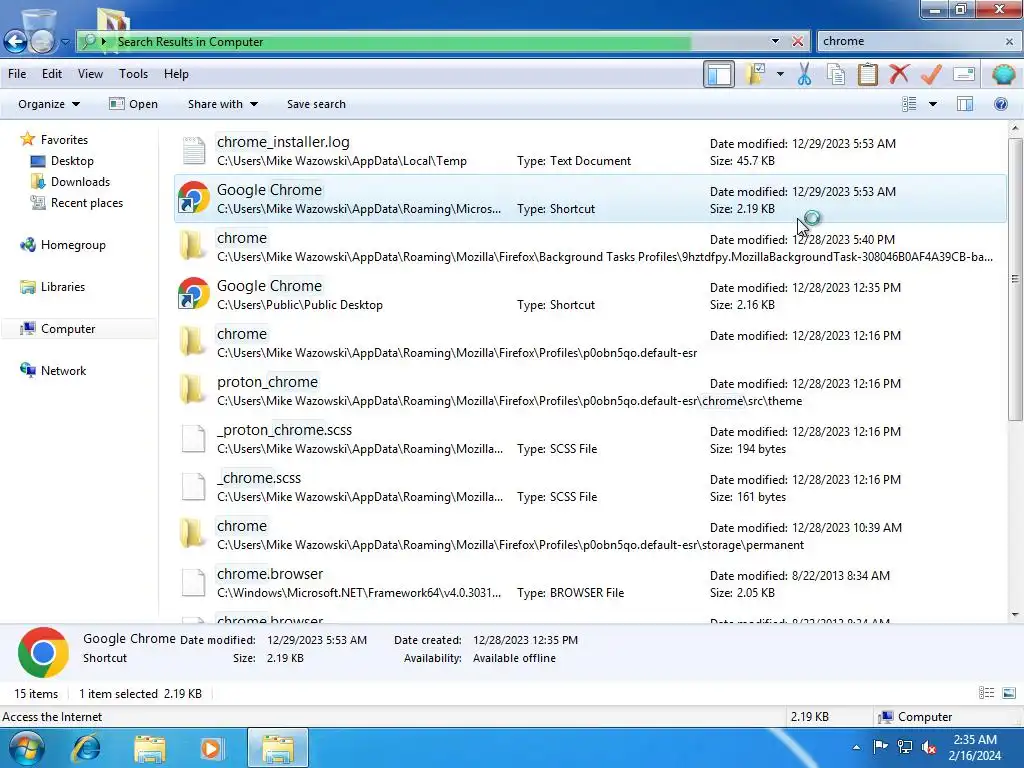Expand the Organize dropdown
The width and height of the screenshot is (1024, 768).
point(49,104)
